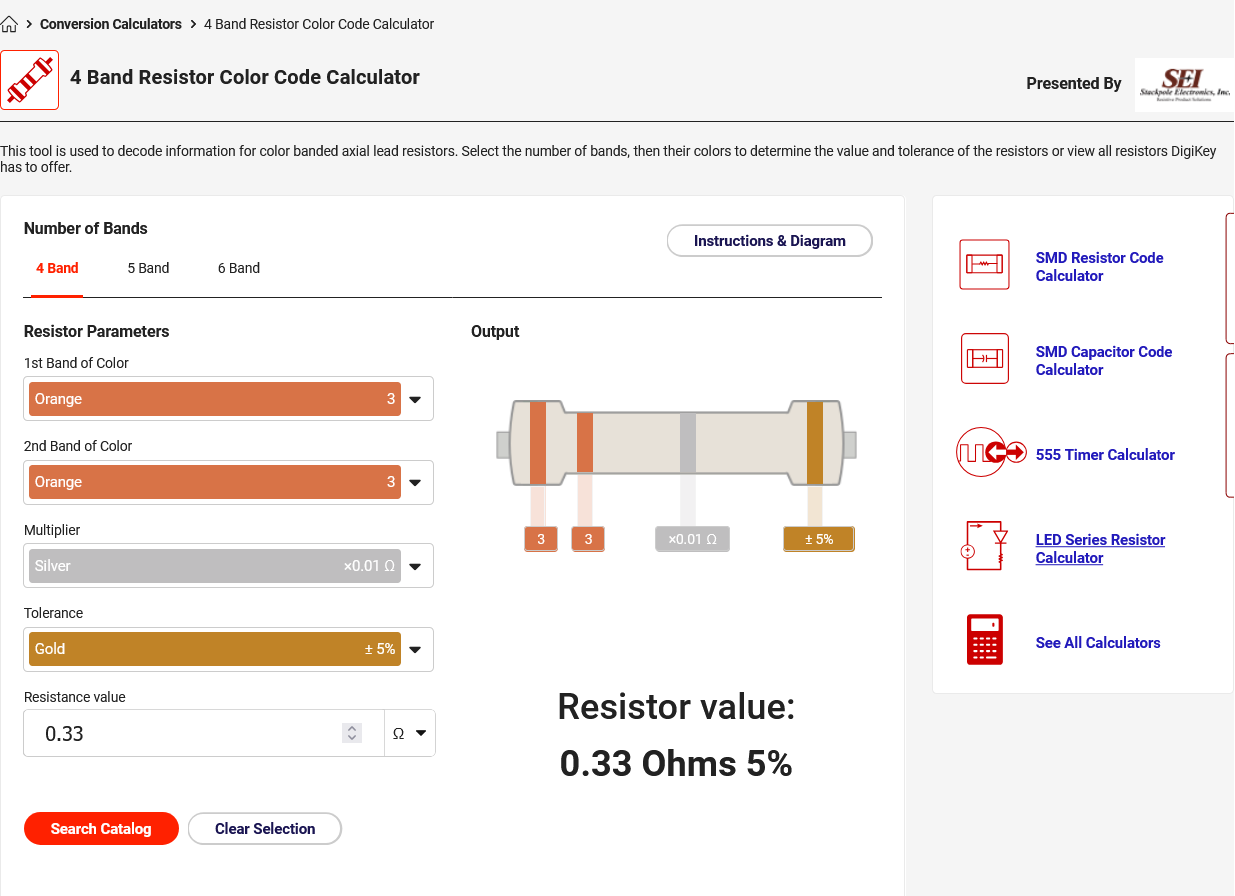Click the Clear Selection button
This screenshot has width=1235, height=896.
tap(265, 829)
